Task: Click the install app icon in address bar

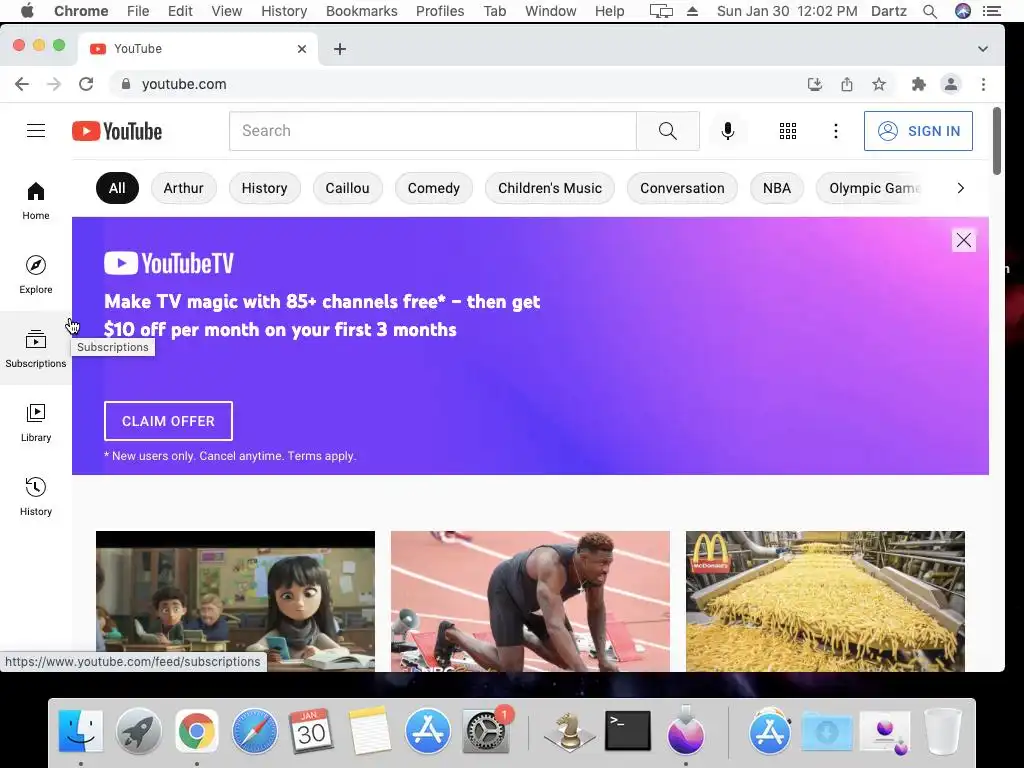Action: pos(814,84)
